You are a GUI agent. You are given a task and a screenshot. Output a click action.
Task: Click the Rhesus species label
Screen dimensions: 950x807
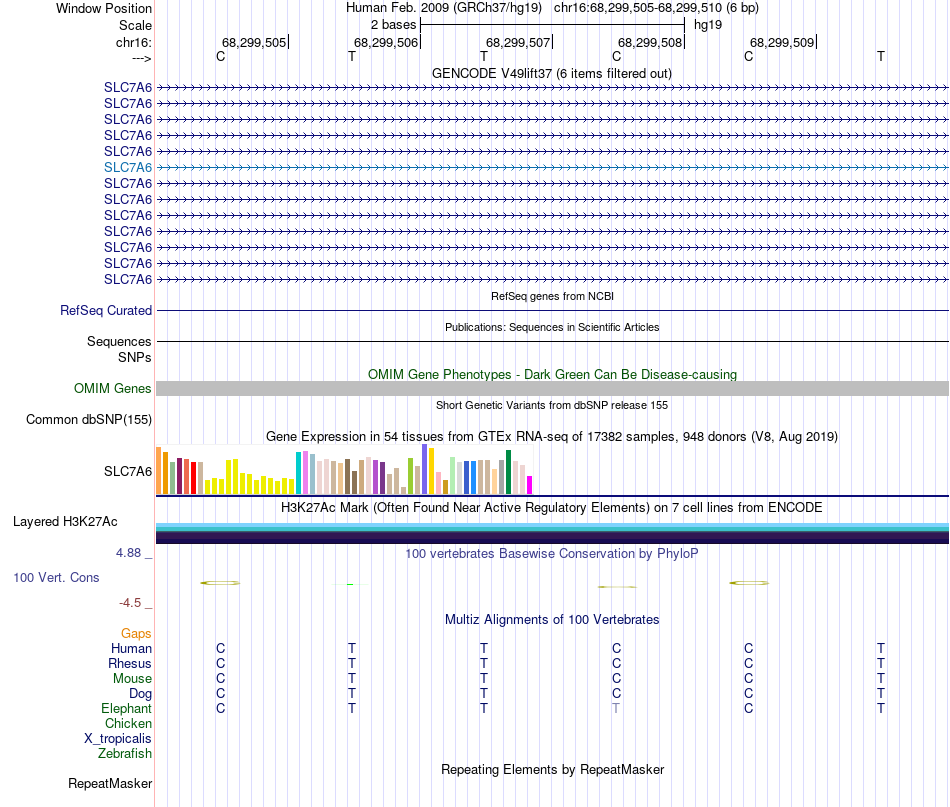[130, 663]
